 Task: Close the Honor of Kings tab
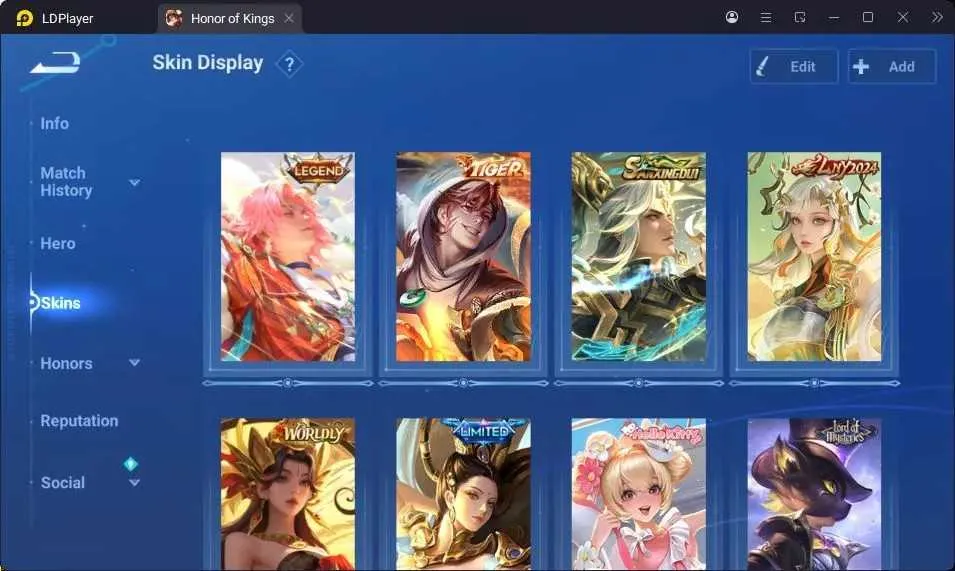[289, 18]
